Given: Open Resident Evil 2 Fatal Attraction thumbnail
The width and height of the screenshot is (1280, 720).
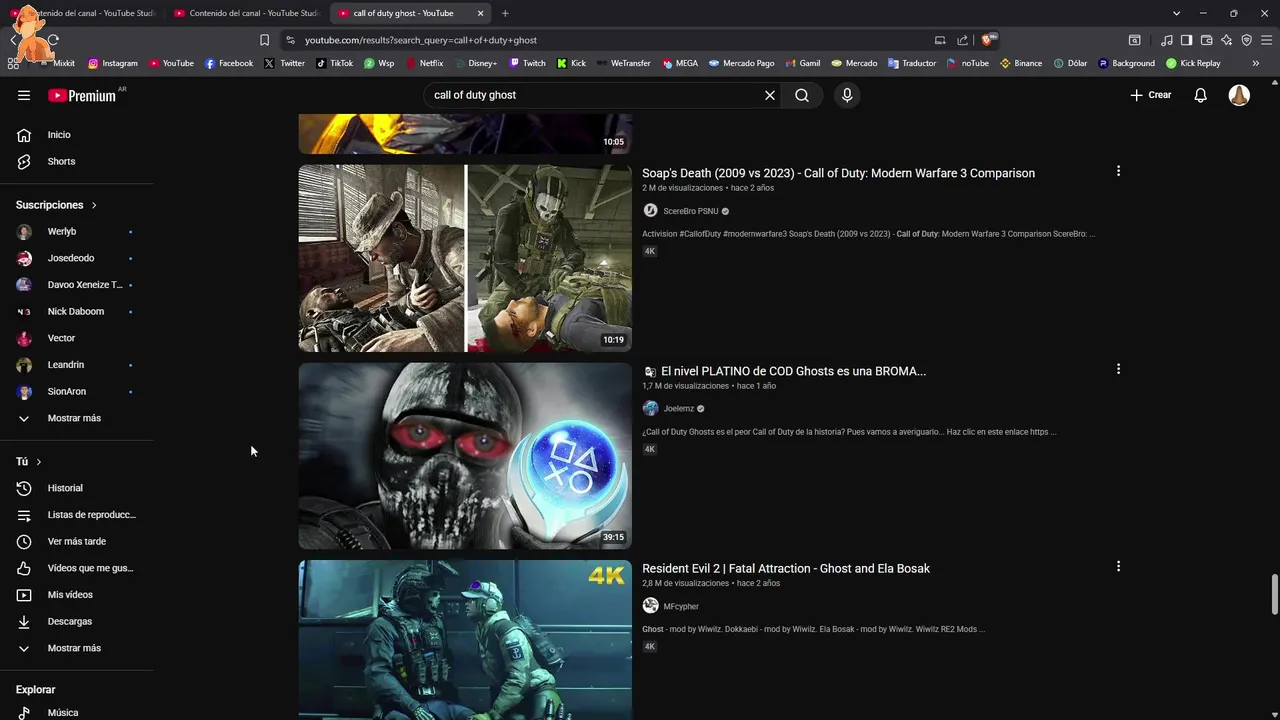Looking at the screenshot, I should (x=465, y=640).
